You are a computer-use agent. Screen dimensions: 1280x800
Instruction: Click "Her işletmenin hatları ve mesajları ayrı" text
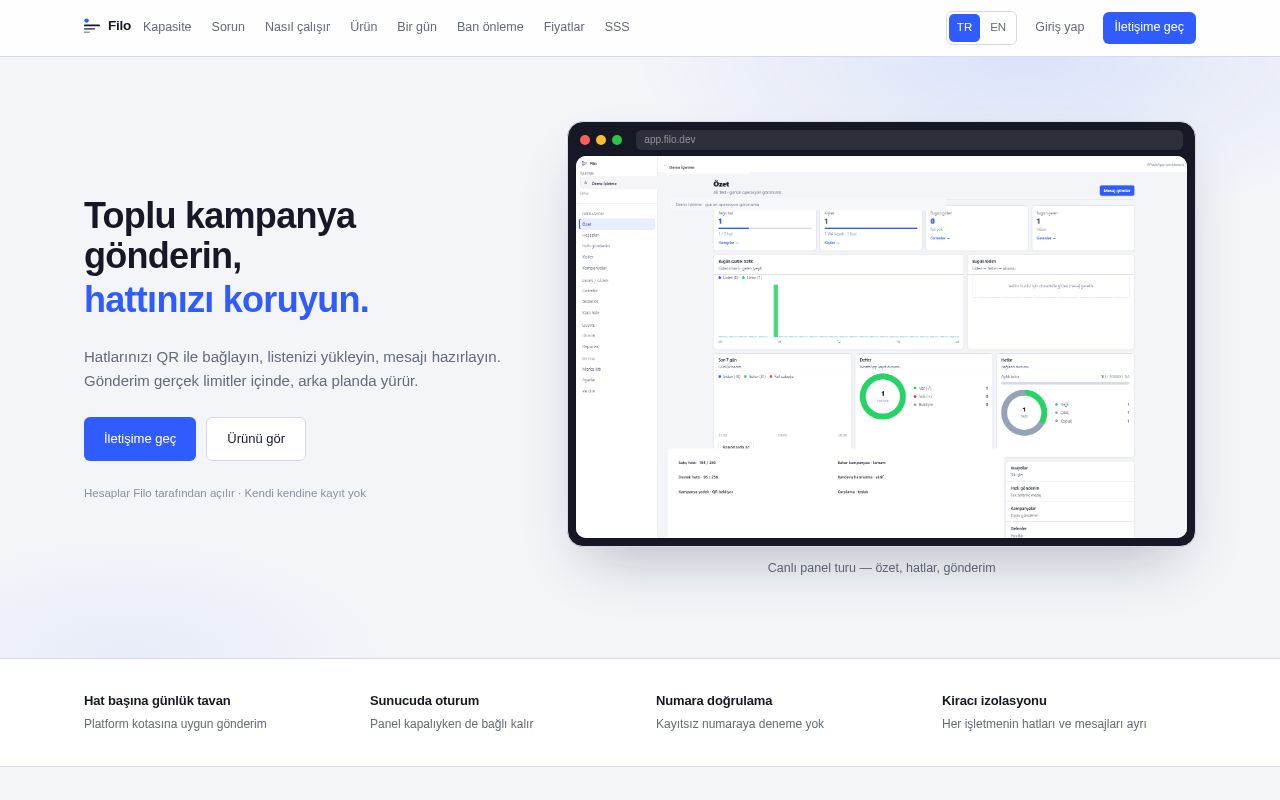(1044, 724)
